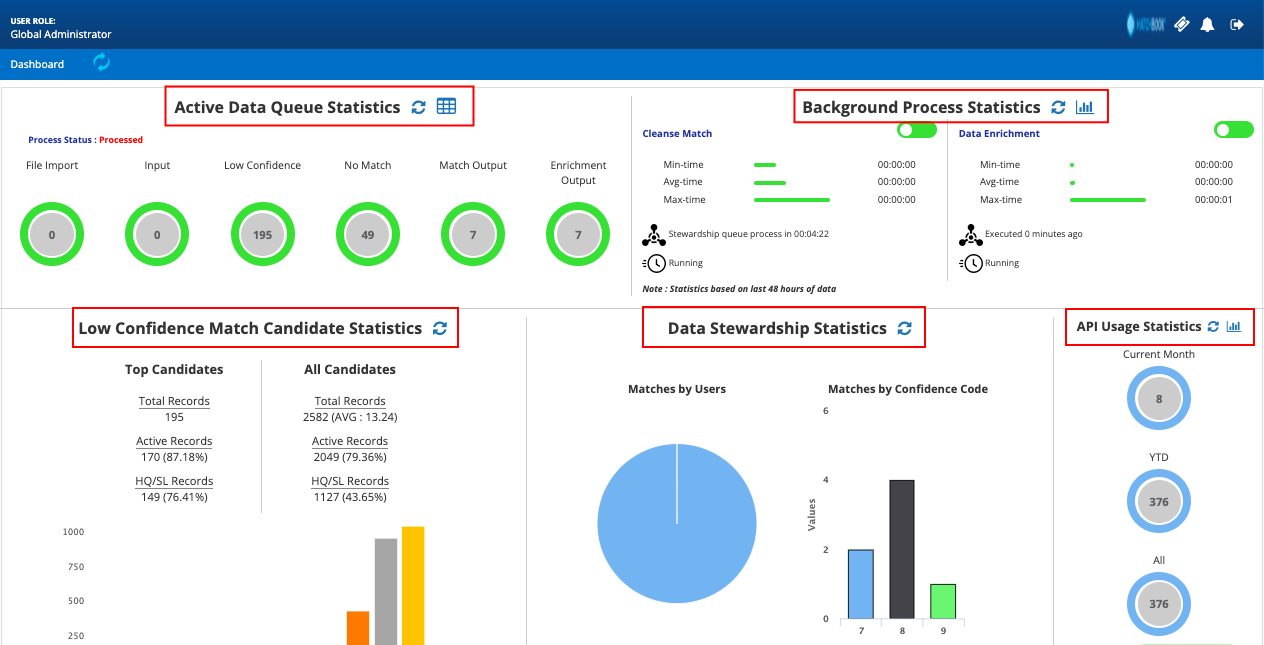1264x645 pixels.
Task: Refresh the Dashboard using the header refresh icon
Action: 102,63
